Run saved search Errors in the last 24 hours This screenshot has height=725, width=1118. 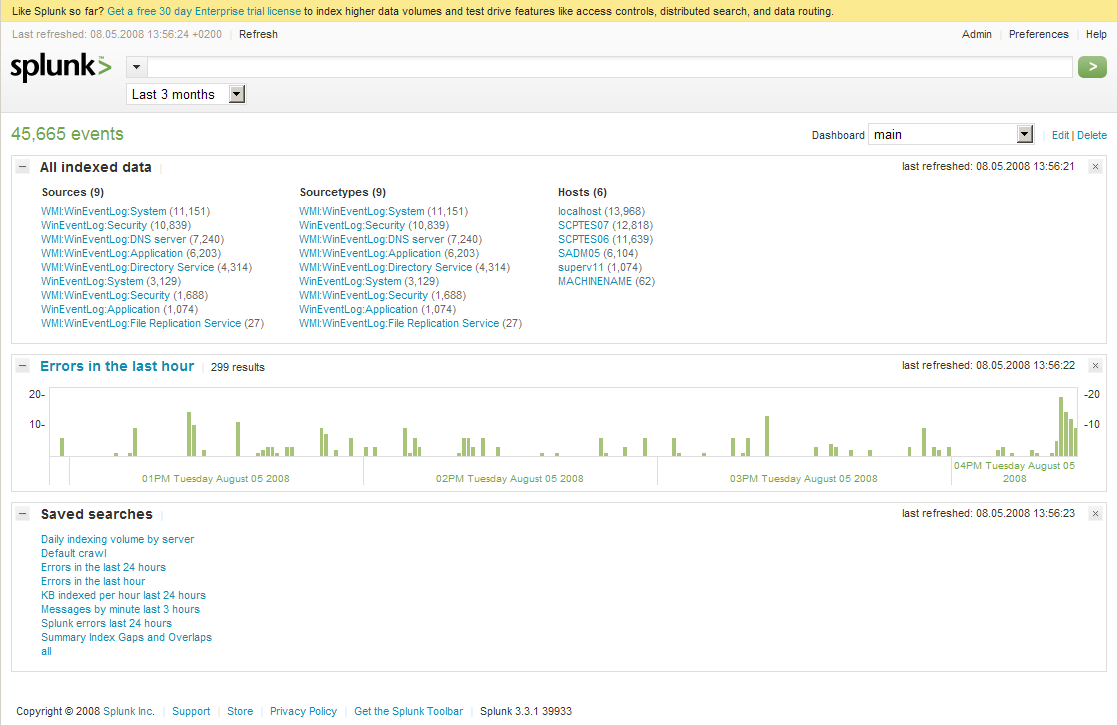103,567
